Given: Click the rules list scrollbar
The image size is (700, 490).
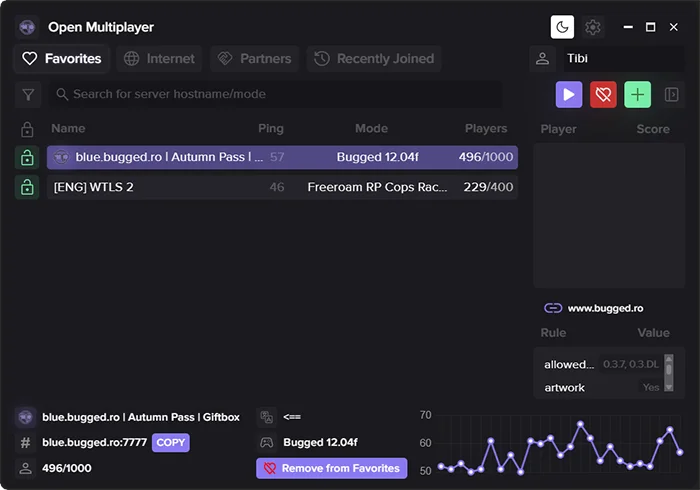Looking at the screenshot, I should 668,374.
